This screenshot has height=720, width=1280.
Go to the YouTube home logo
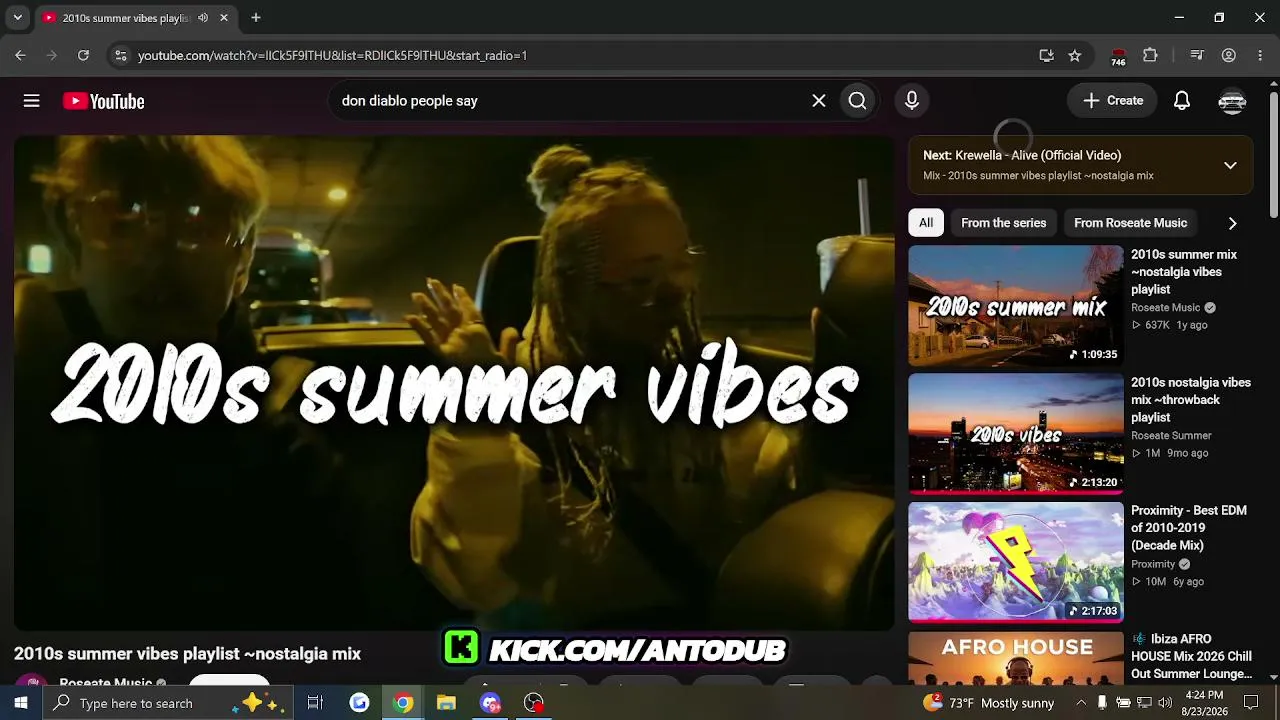[x=104, y=101]
